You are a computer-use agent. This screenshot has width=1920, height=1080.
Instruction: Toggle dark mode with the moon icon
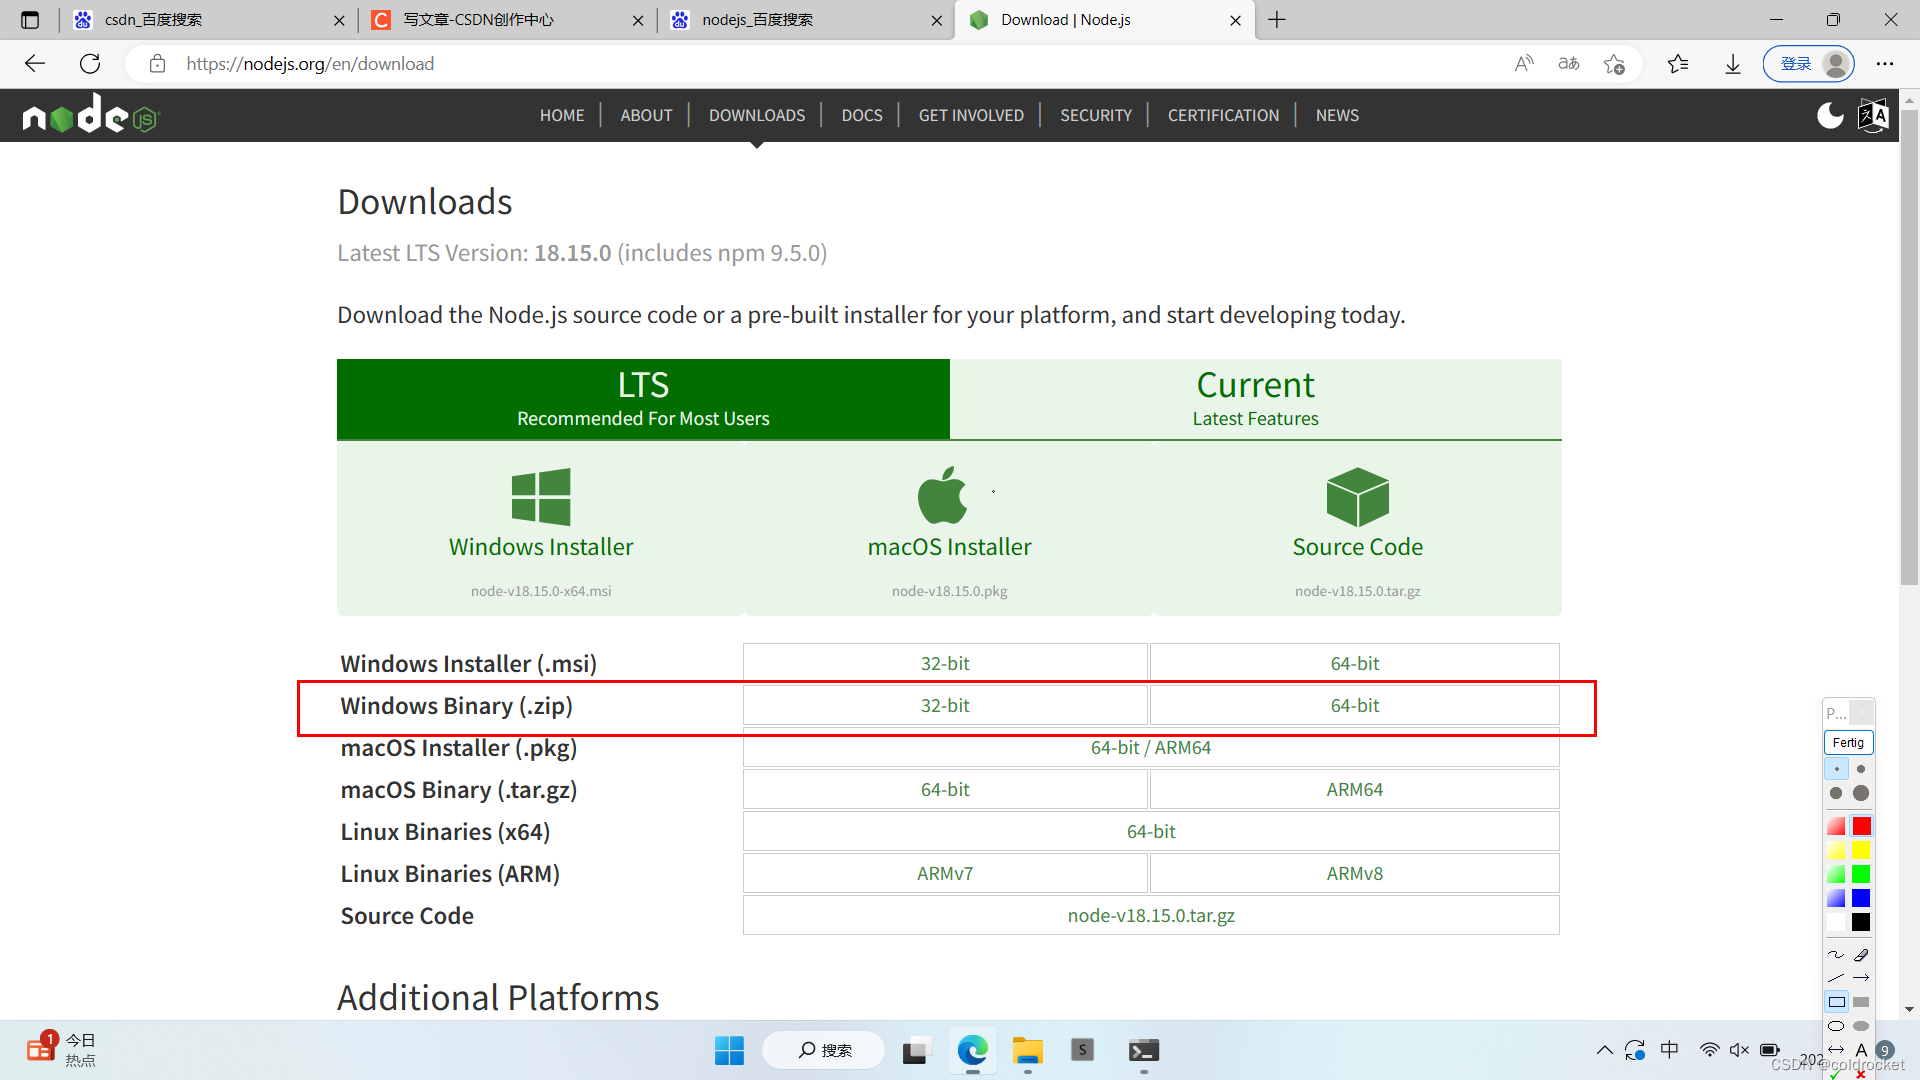1829,116
